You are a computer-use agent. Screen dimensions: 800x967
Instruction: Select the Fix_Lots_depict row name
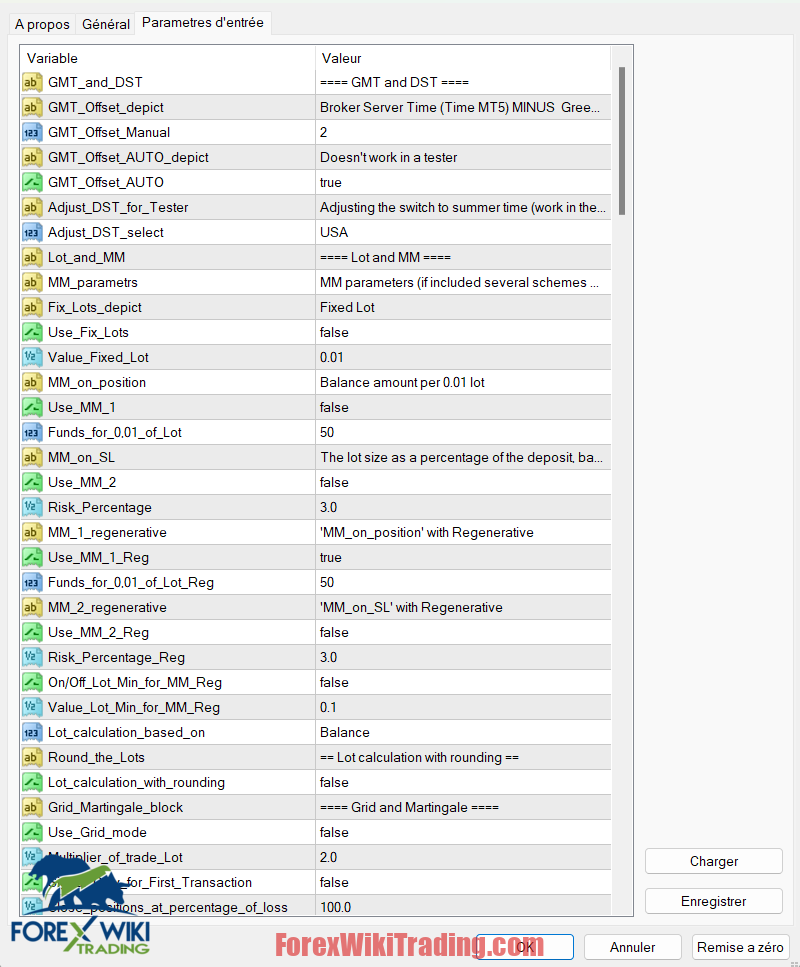95,307
